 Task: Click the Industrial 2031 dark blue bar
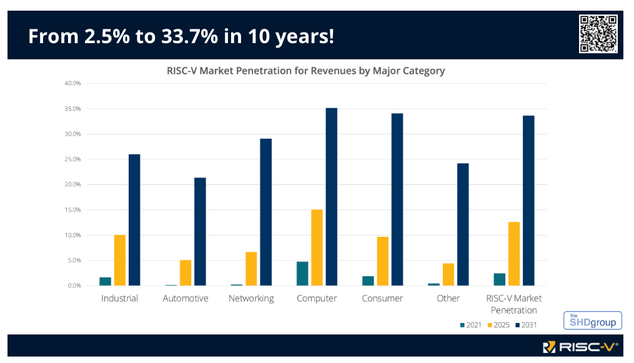click(134, 220)
